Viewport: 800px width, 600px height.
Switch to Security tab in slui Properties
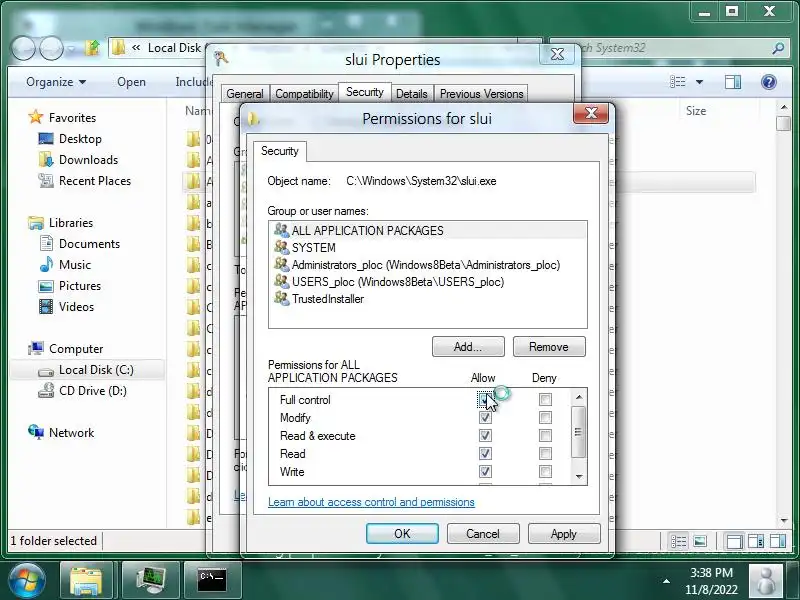click(x=364, y=92)
